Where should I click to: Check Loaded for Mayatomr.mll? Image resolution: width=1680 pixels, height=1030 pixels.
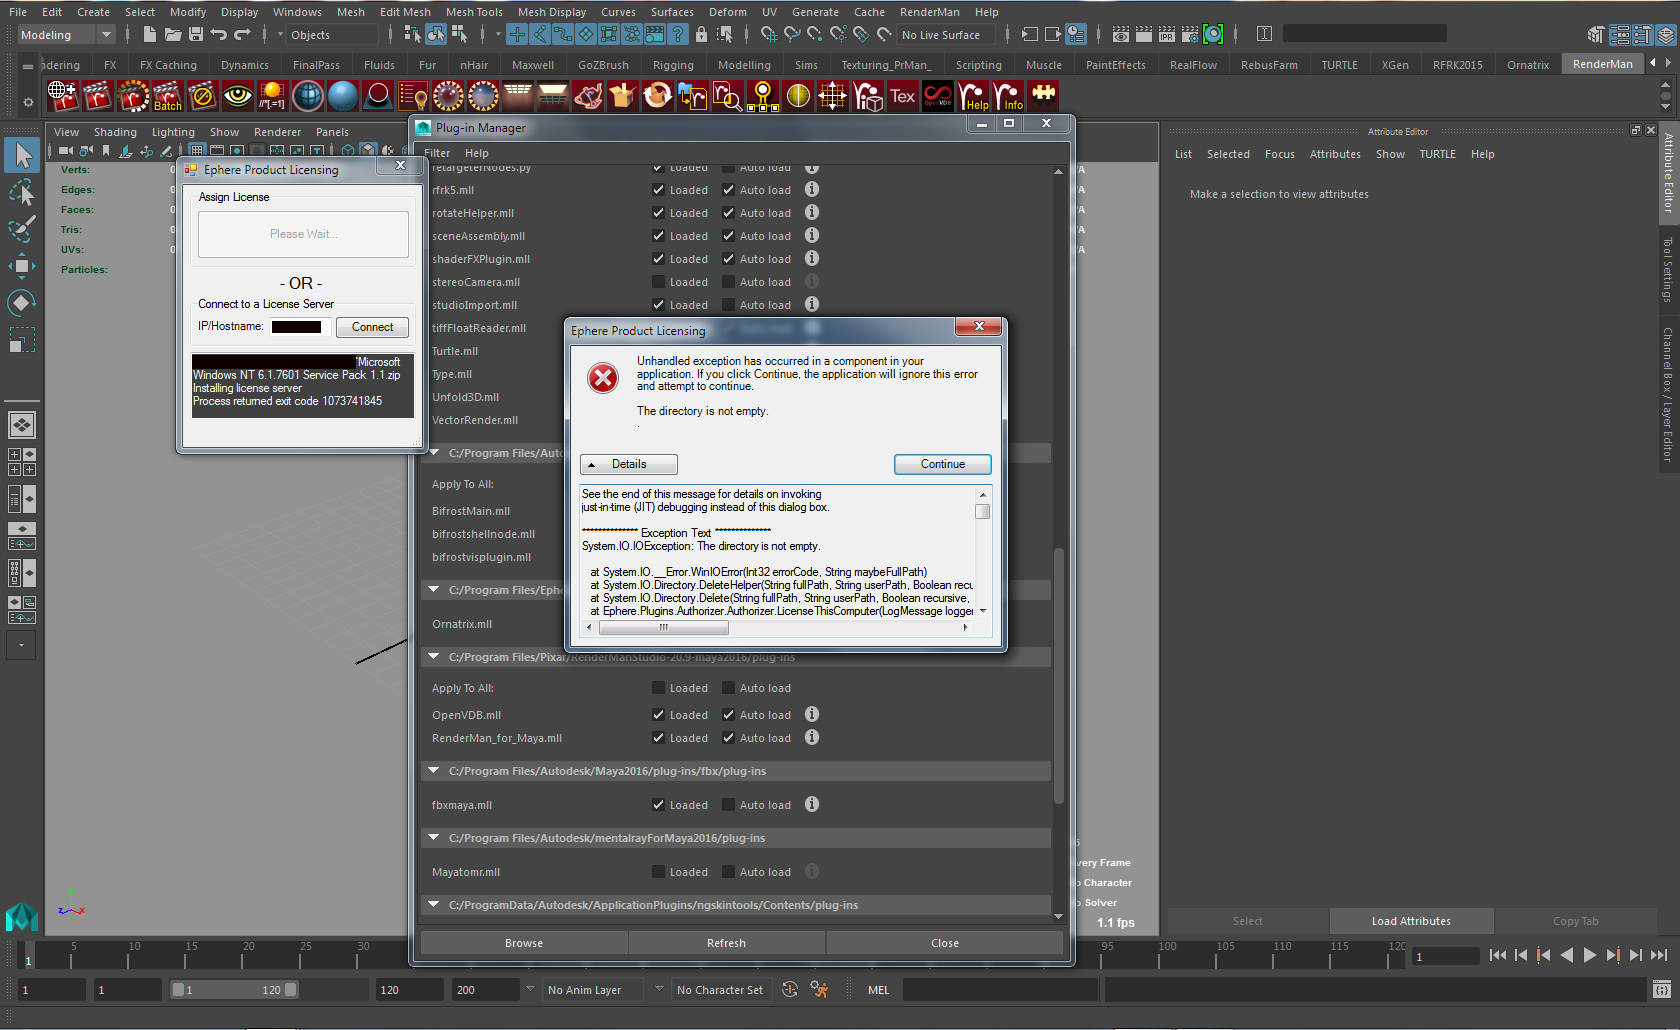pyautogui.click(x=658, y=872)
